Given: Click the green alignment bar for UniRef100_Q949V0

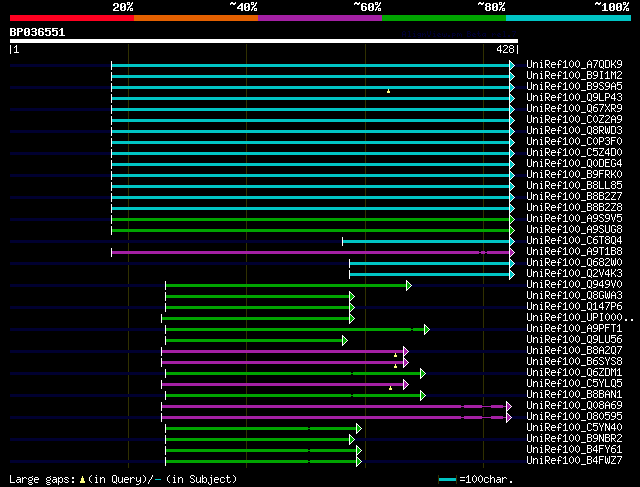Looking at the screenshot, I should pos(286,285).
